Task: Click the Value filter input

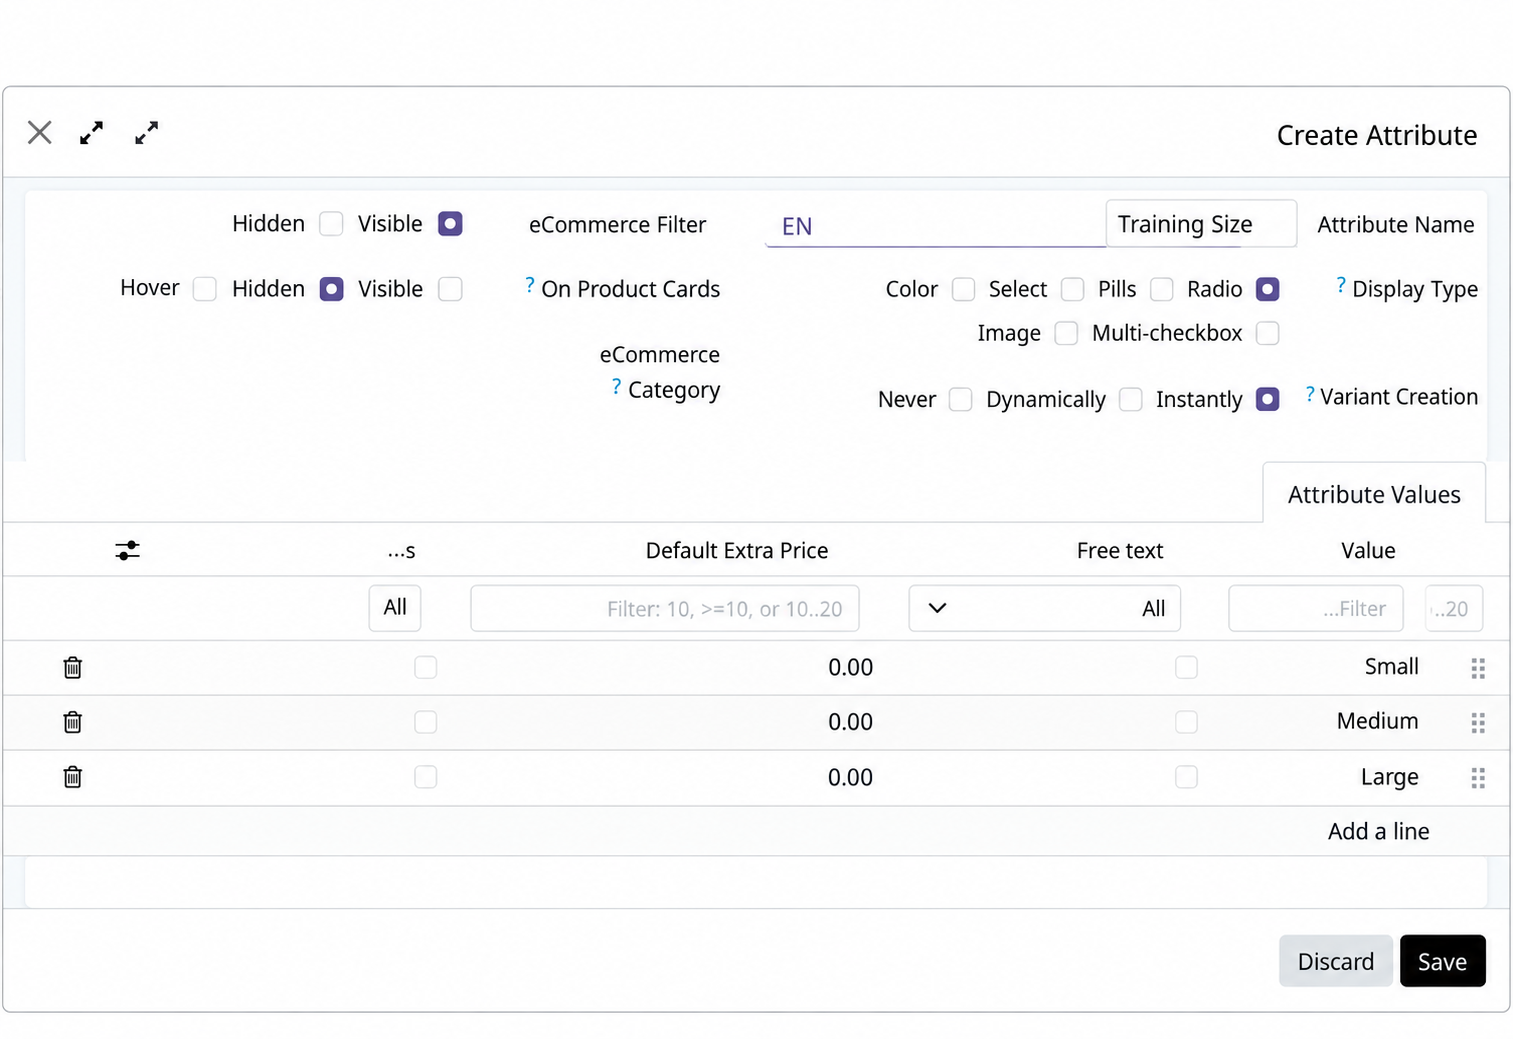Action: coord(1315,608)
